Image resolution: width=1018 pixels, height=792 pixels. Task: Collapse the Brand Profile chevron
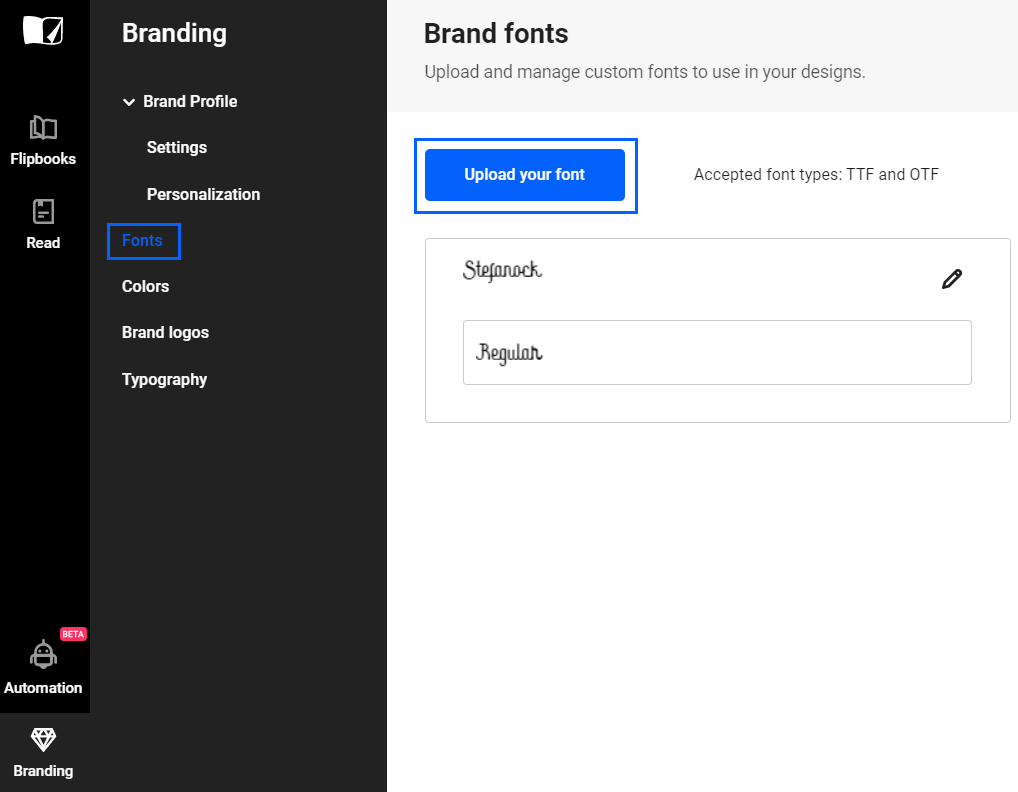point(129,102)
